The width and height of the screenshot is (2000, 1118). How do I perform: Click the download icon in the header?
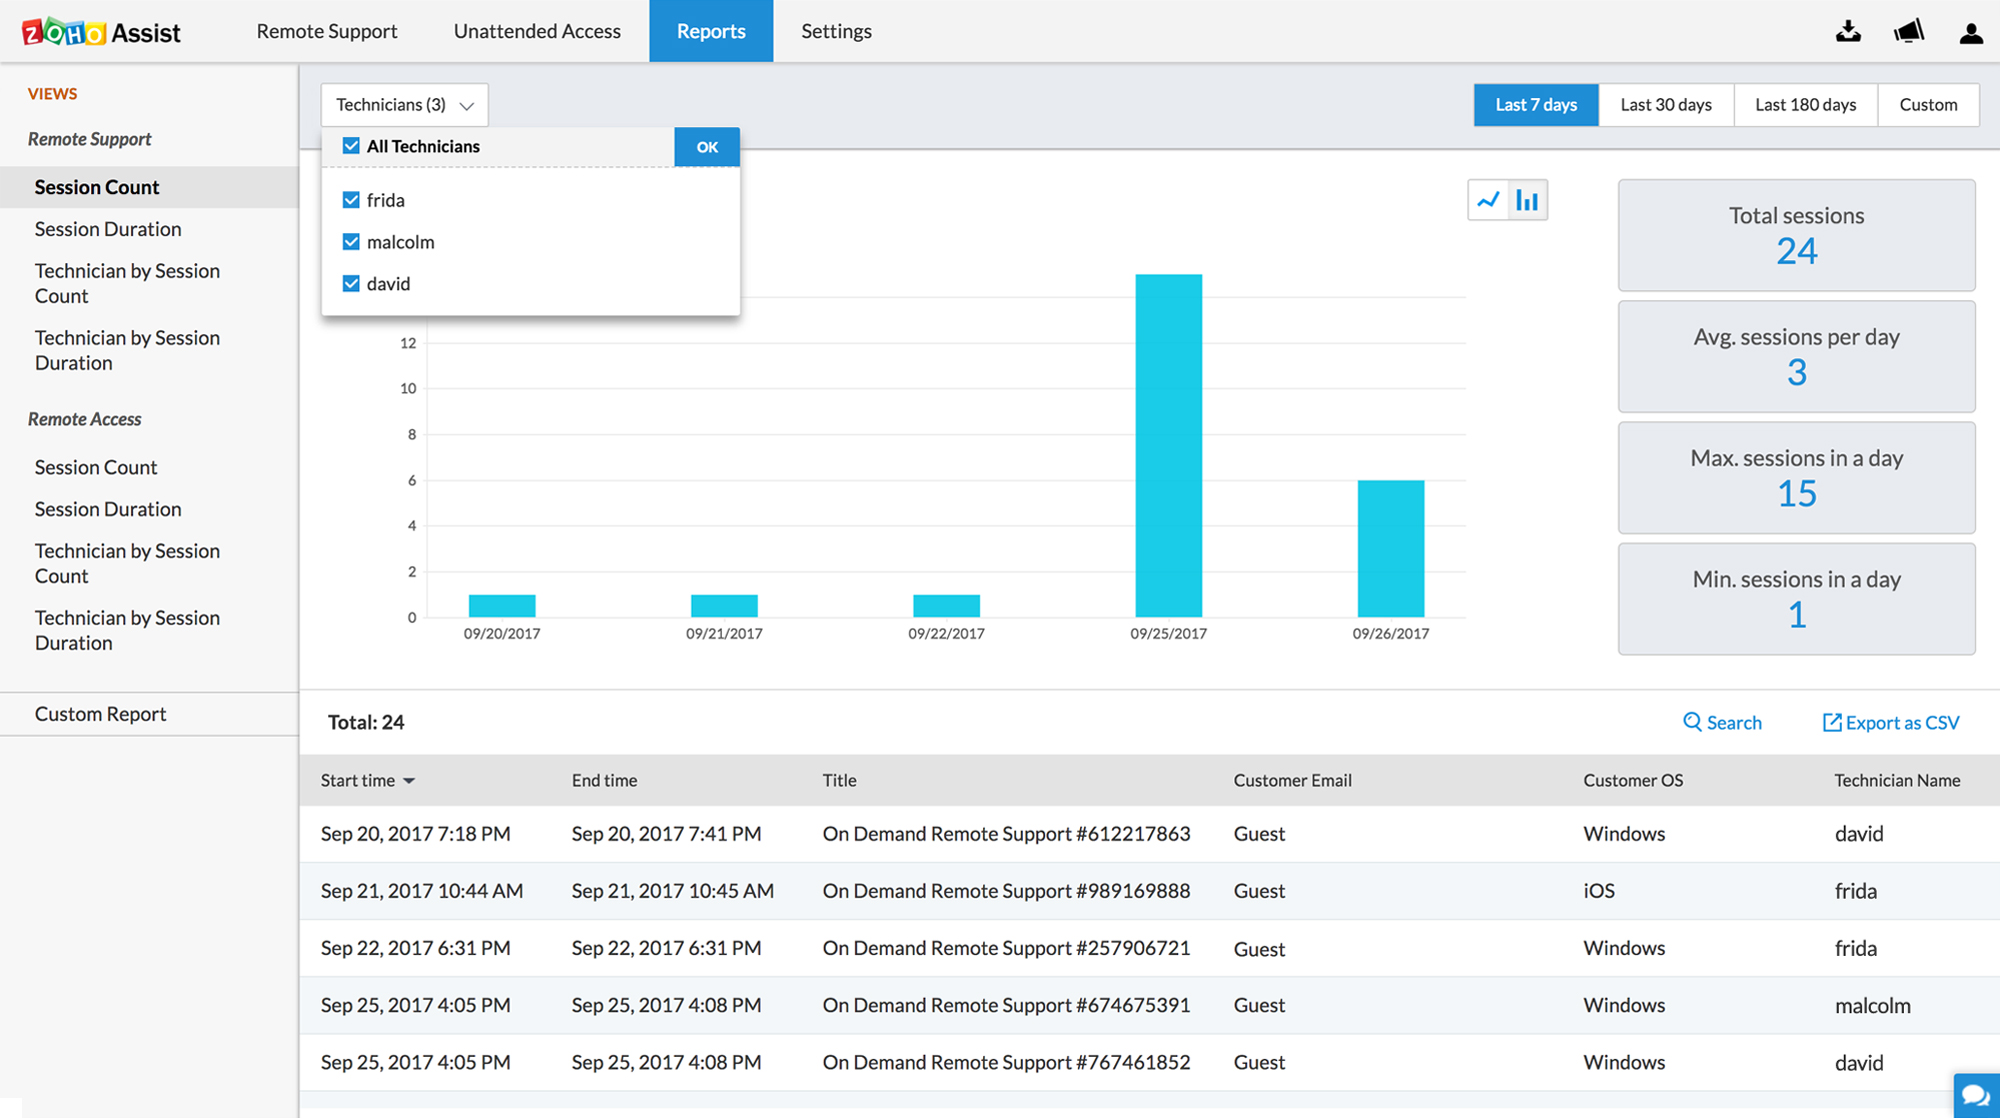1848,32
